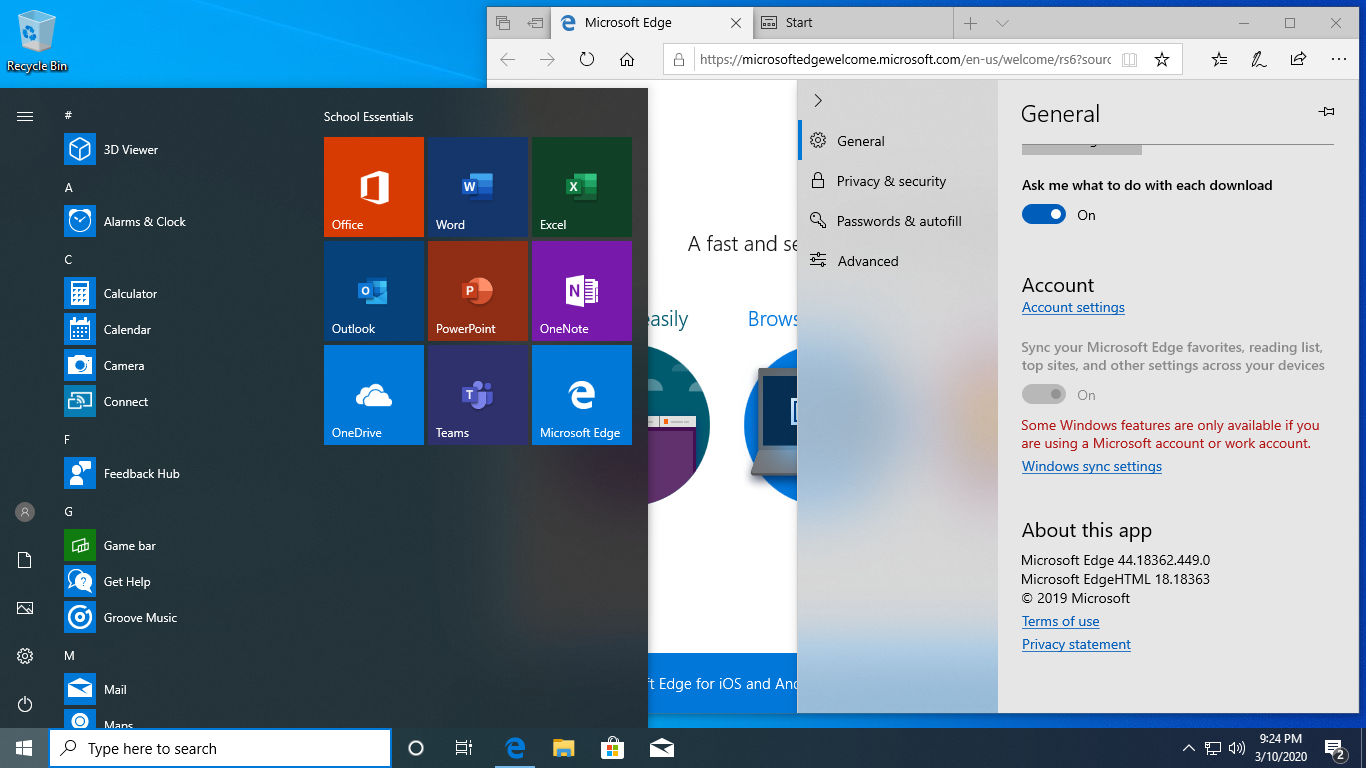Open the OneNote tile
This screenshot has height=768, width=1366.
pos(582,291)
